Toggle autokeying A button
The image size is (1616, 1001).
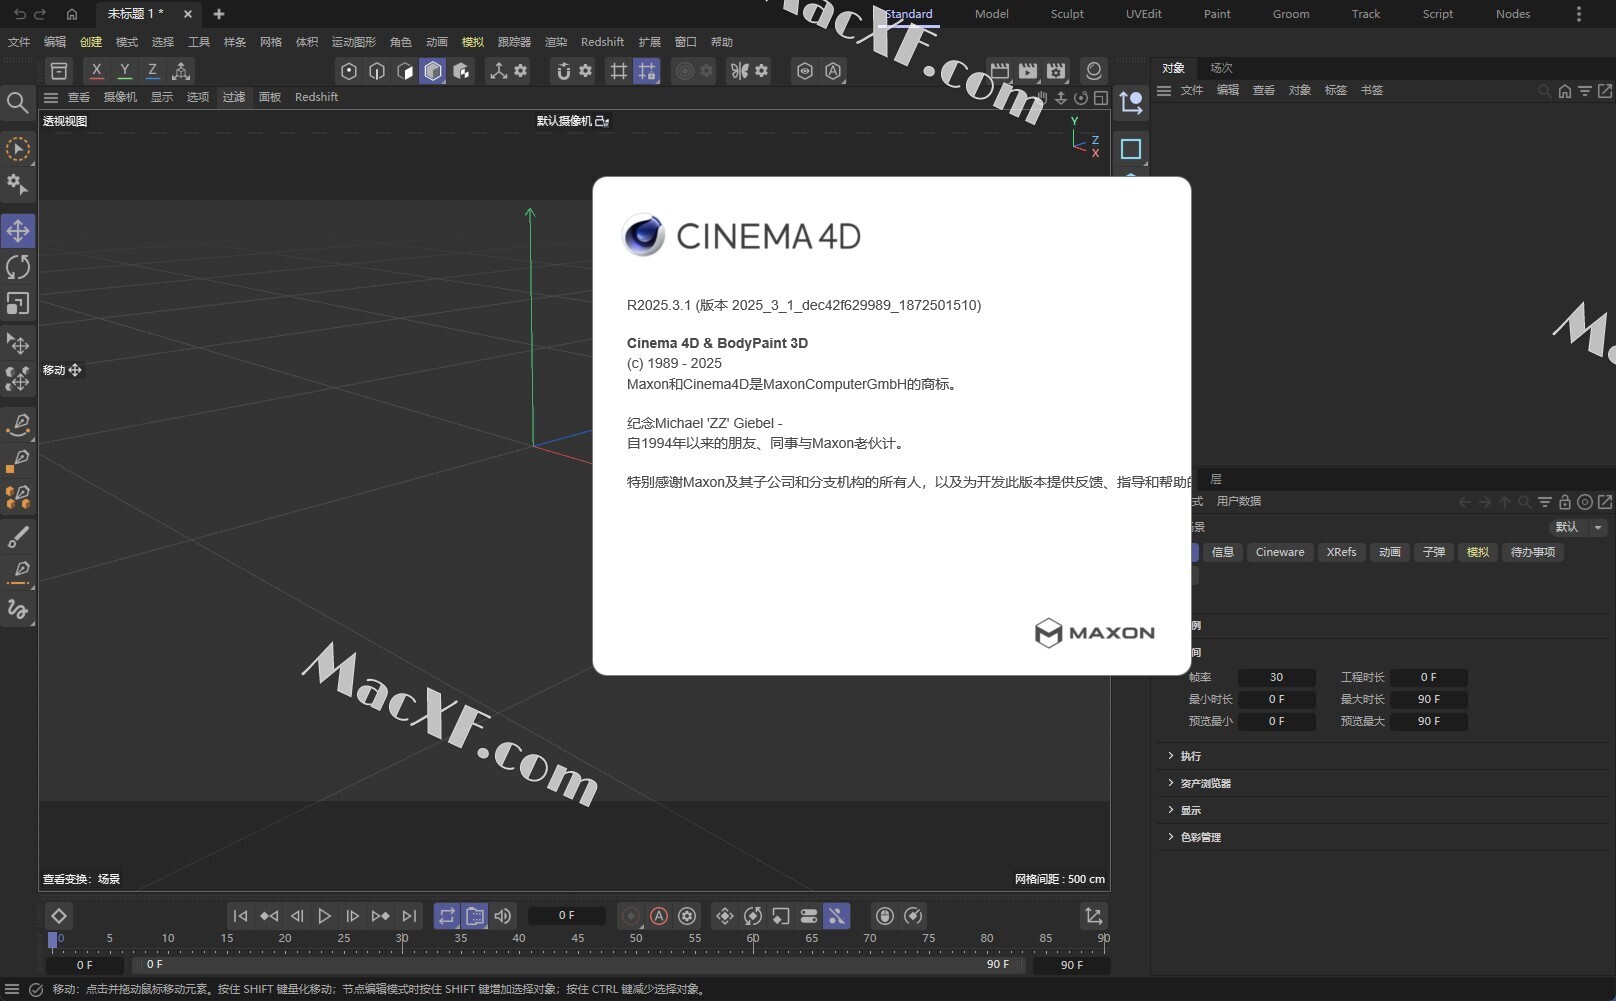pyautogui.click(x=659, y=916)
